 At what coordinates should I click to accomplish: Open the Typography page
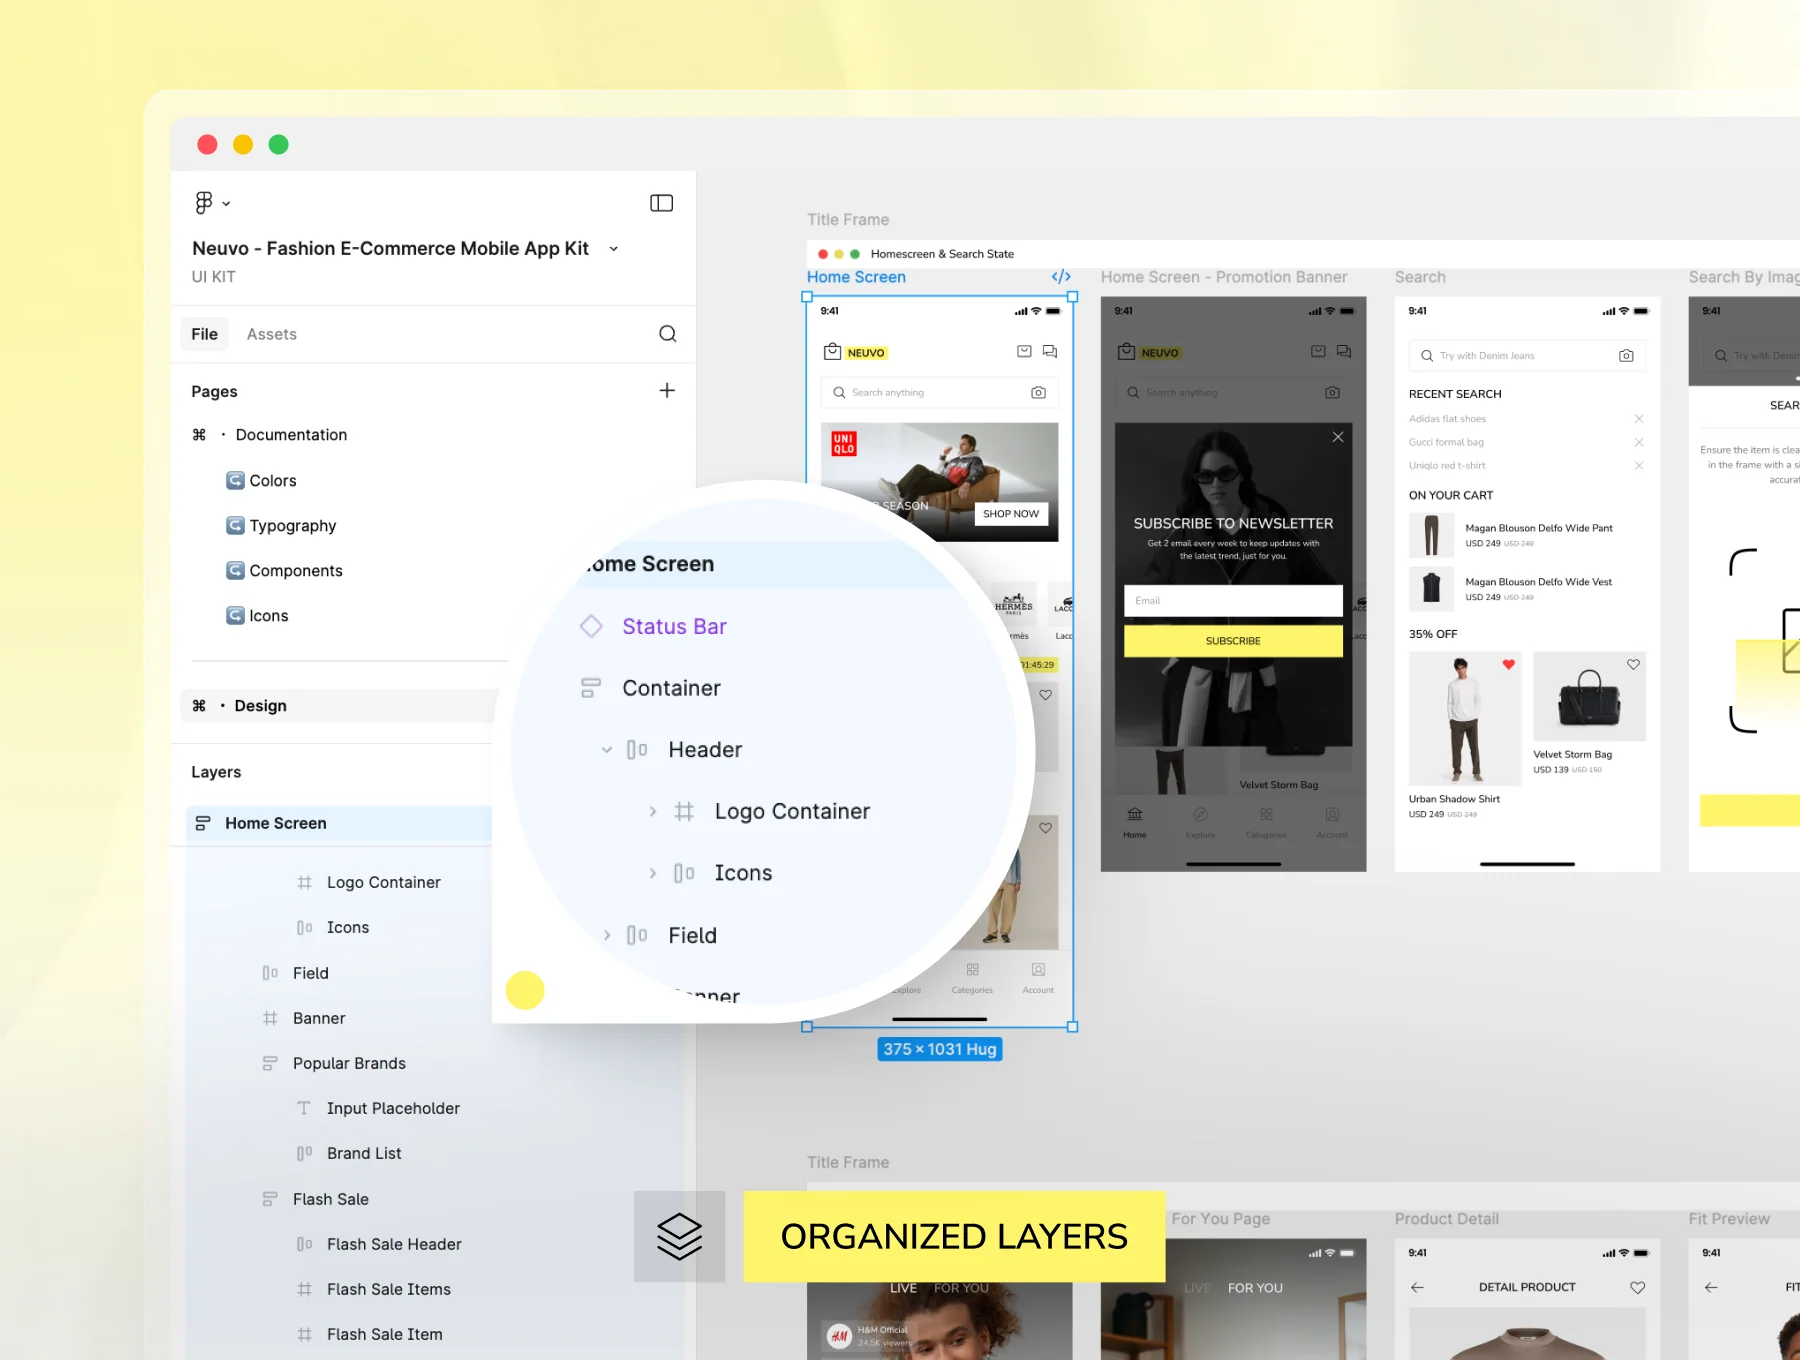tap(293, 526)
